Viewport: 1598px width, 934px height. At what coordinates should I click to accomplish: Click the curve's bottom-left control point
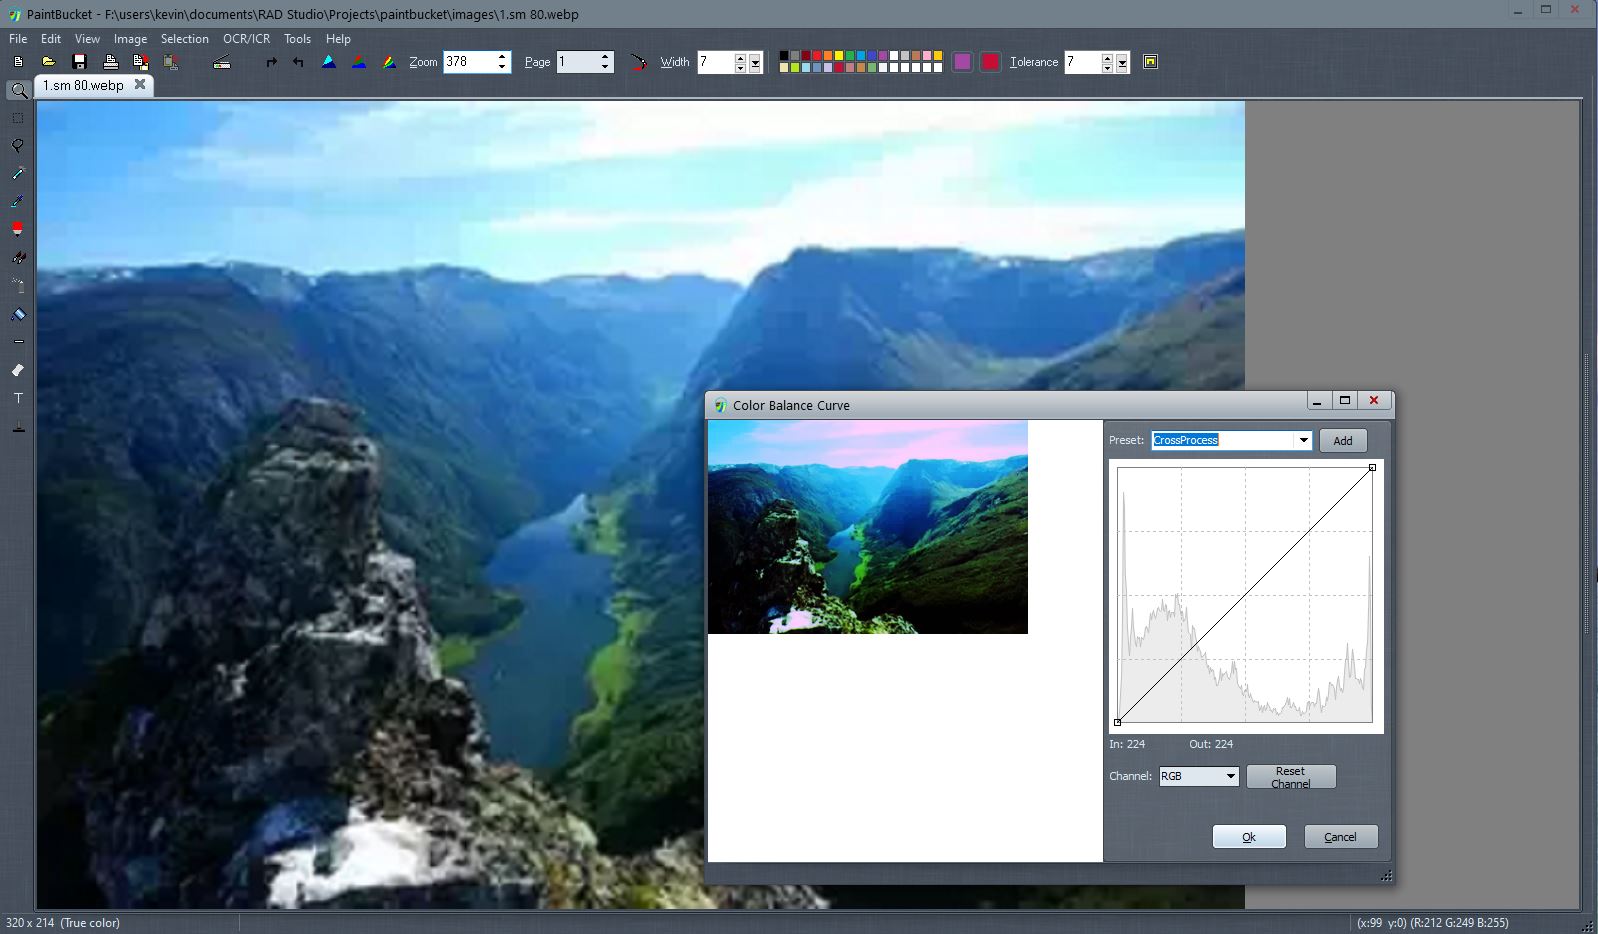(x=1117, y=722)
